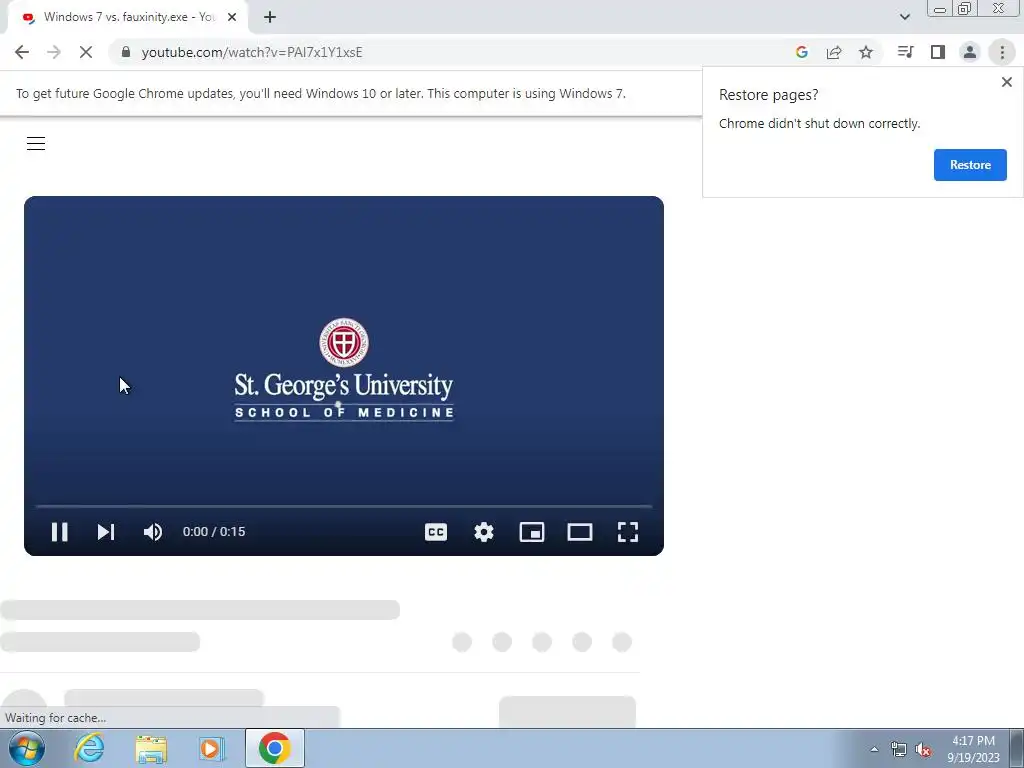1024x768 pixels.
Task: Click Show desktop button at taskbar end
Action: coord(1017,748)
